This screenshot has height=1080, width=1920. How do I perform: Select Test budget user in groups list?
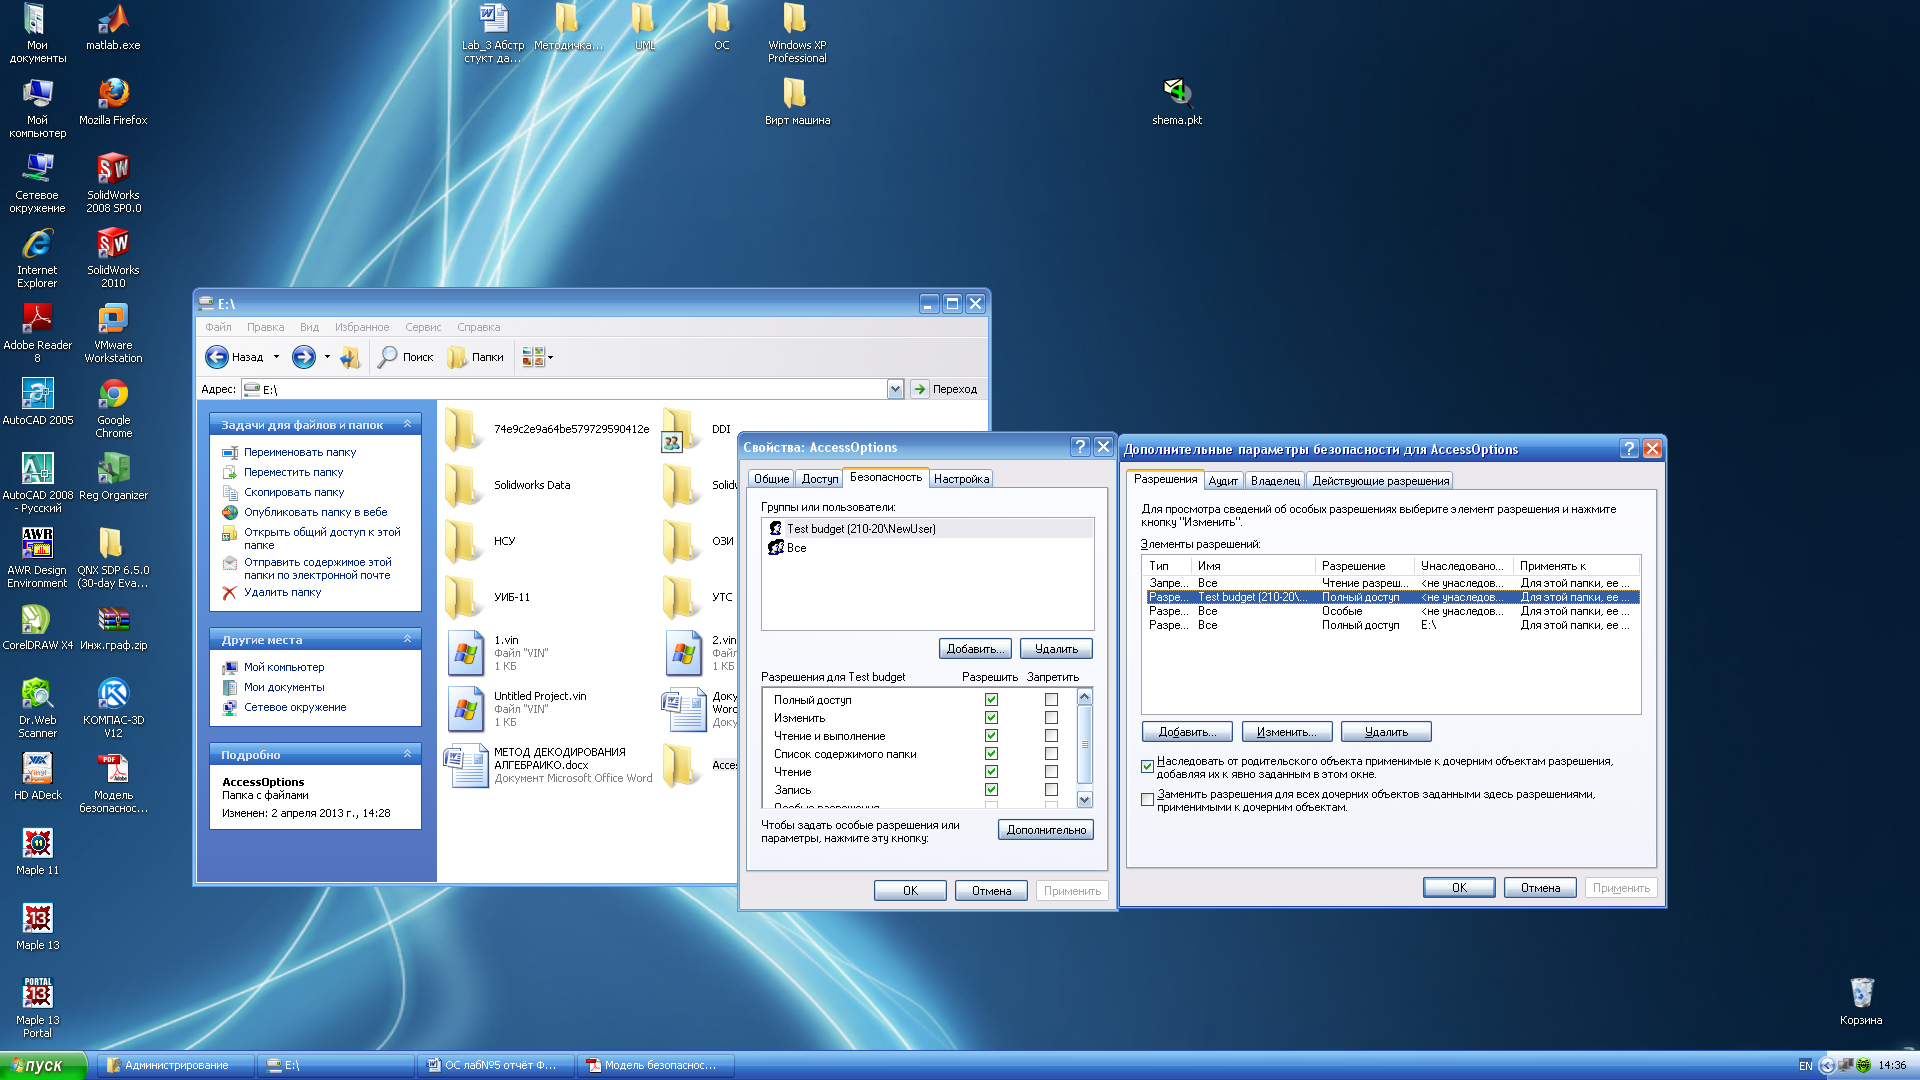[928, 529]
